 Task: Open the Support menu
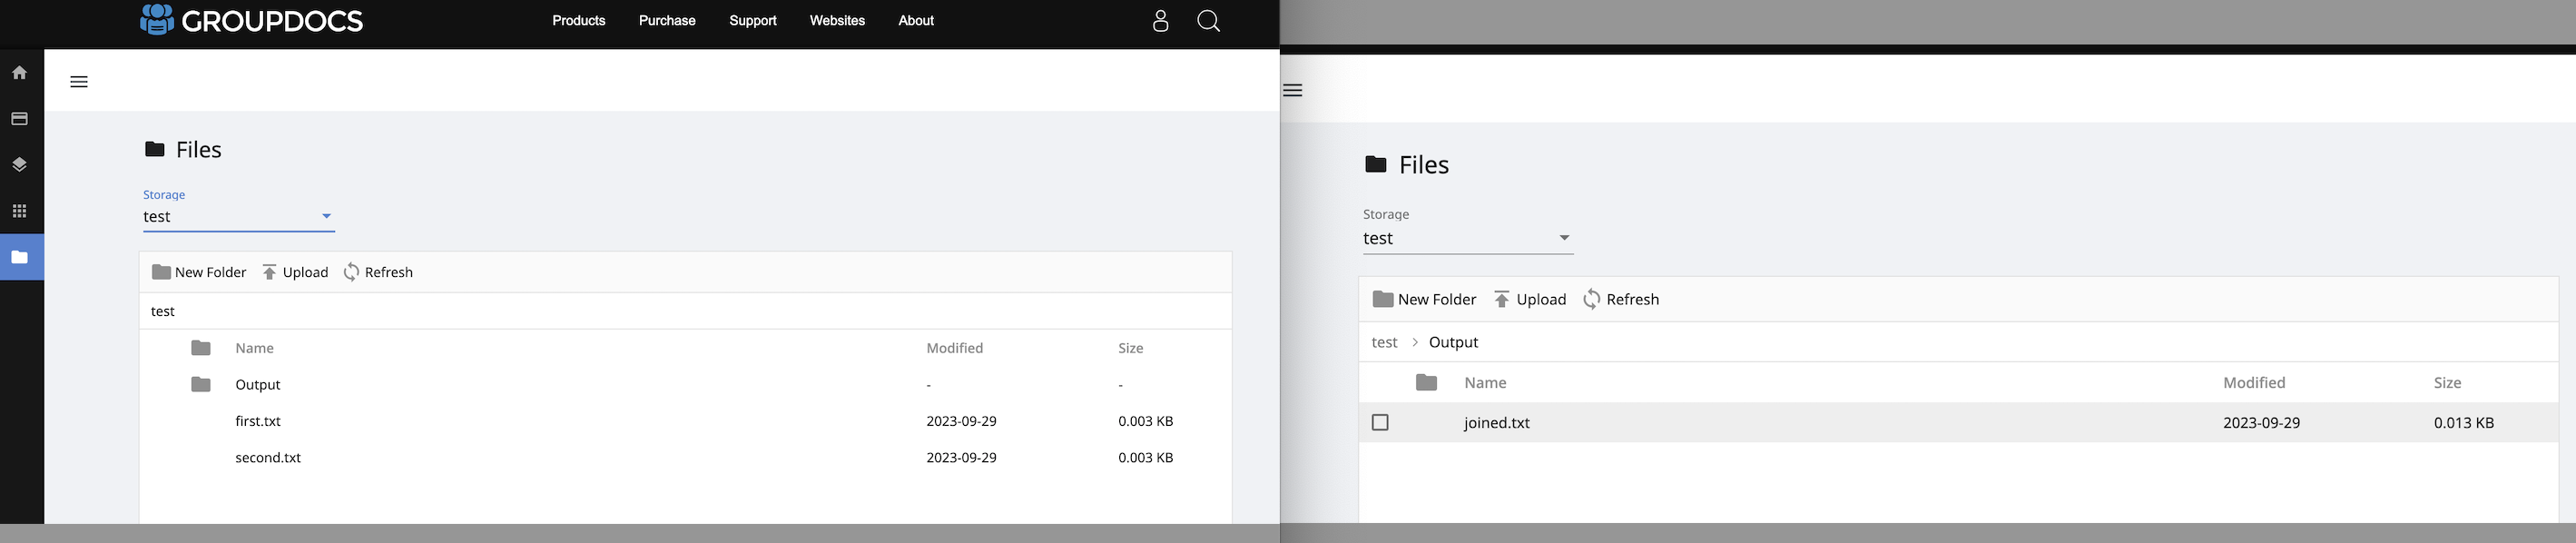click(753, 21)
